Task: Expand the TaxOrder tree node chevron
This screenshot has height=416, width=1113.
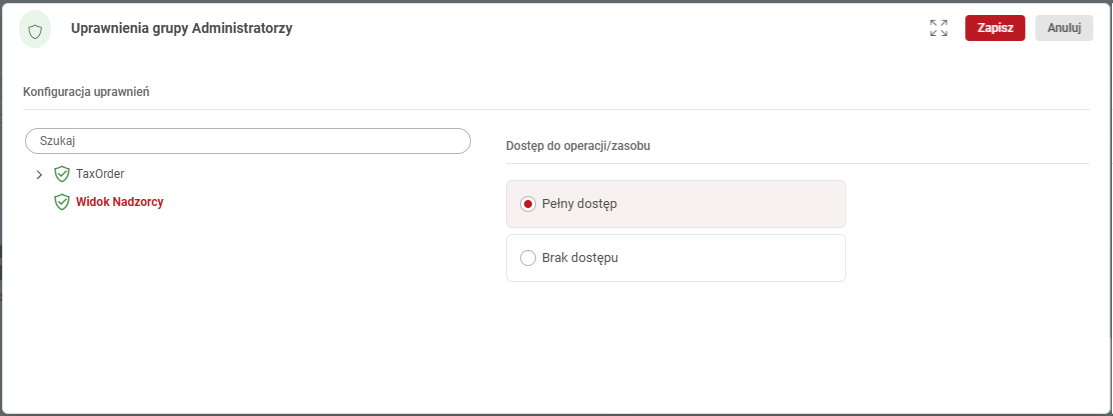Action: tap(39, 175)
